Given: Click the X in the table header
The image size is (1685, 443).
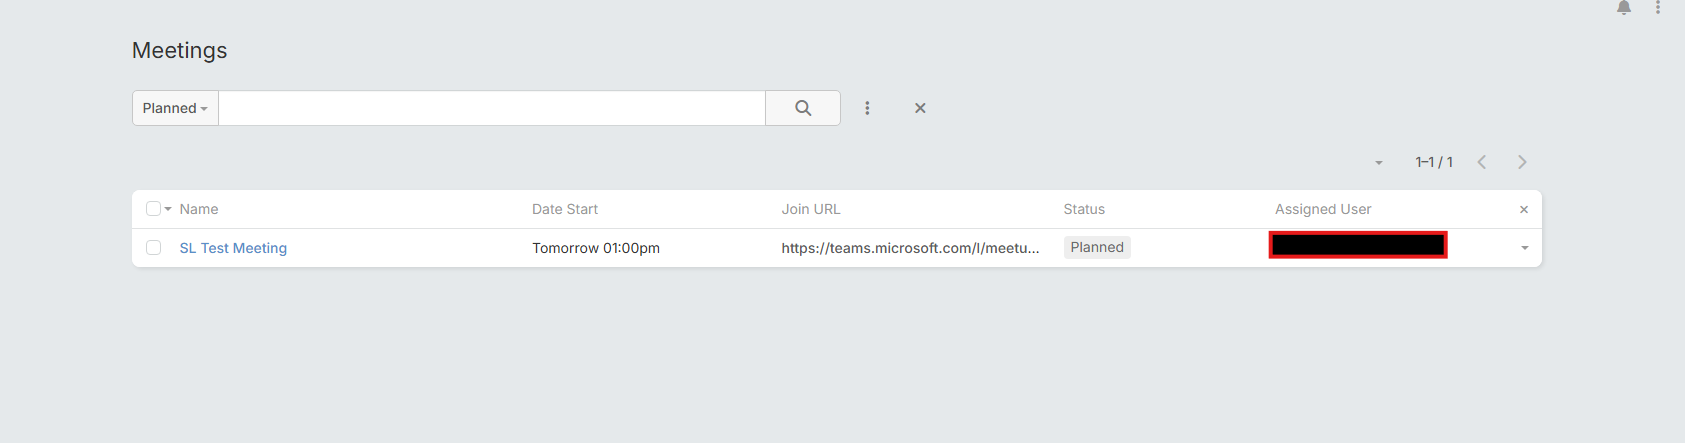Looking at the screenshot, I should 1524,210.
